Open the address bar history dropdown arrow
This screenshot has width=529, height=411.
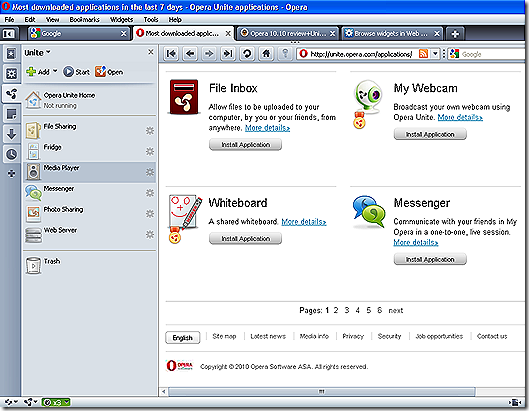(x=435, y=54)
